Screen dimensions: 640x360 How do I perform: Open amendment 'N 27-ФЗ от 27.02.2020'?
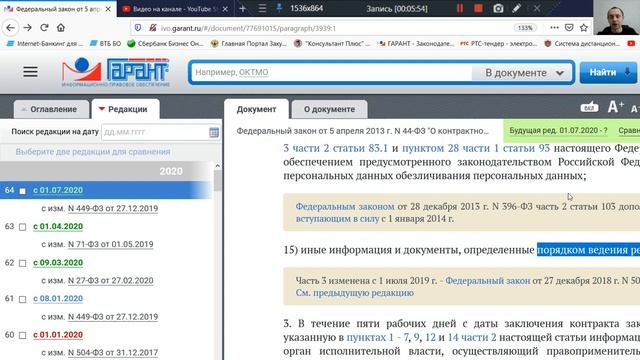click(x=111, y=280)
